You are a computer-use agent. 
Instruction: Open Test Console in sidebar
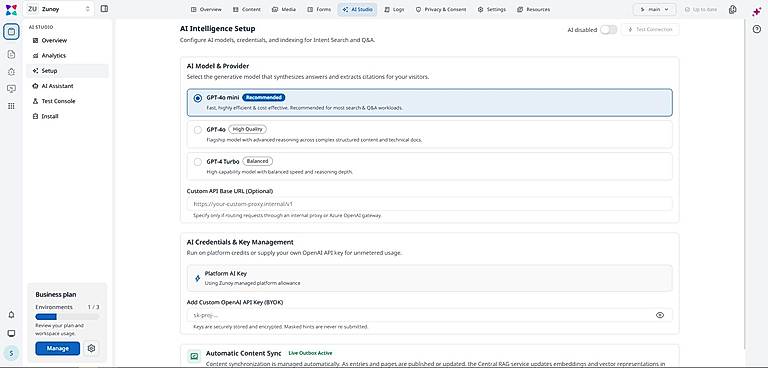point(68,101)
